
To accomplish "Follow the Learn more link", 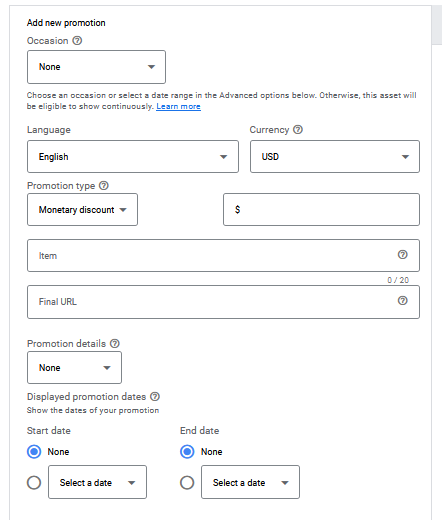I will [178, 106].
